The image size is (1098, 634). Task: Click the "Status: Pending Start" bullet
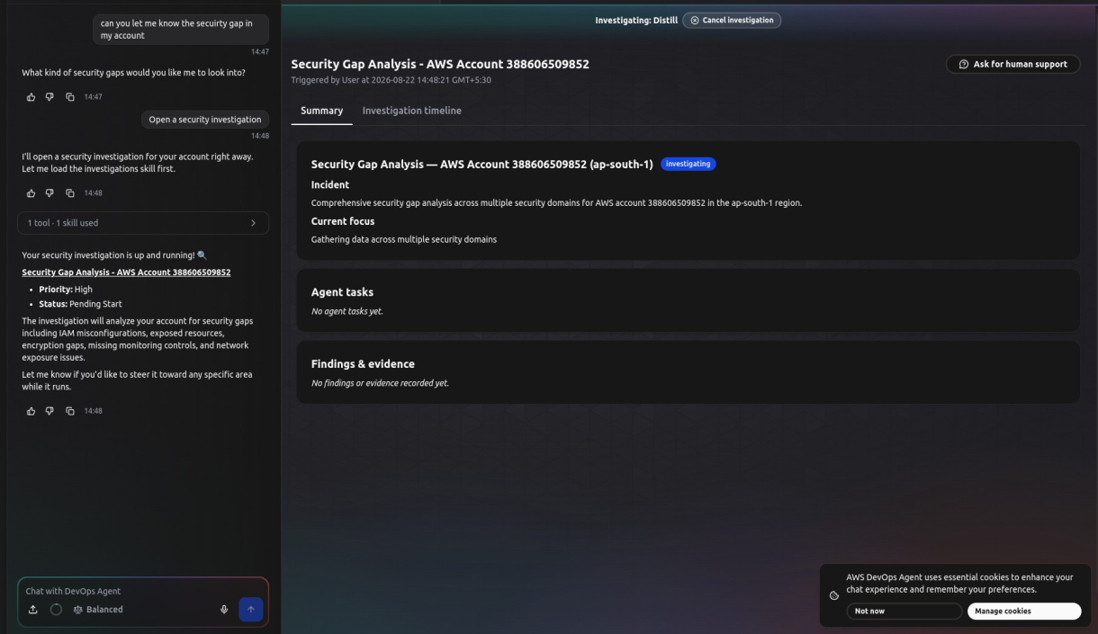point(81,304)
